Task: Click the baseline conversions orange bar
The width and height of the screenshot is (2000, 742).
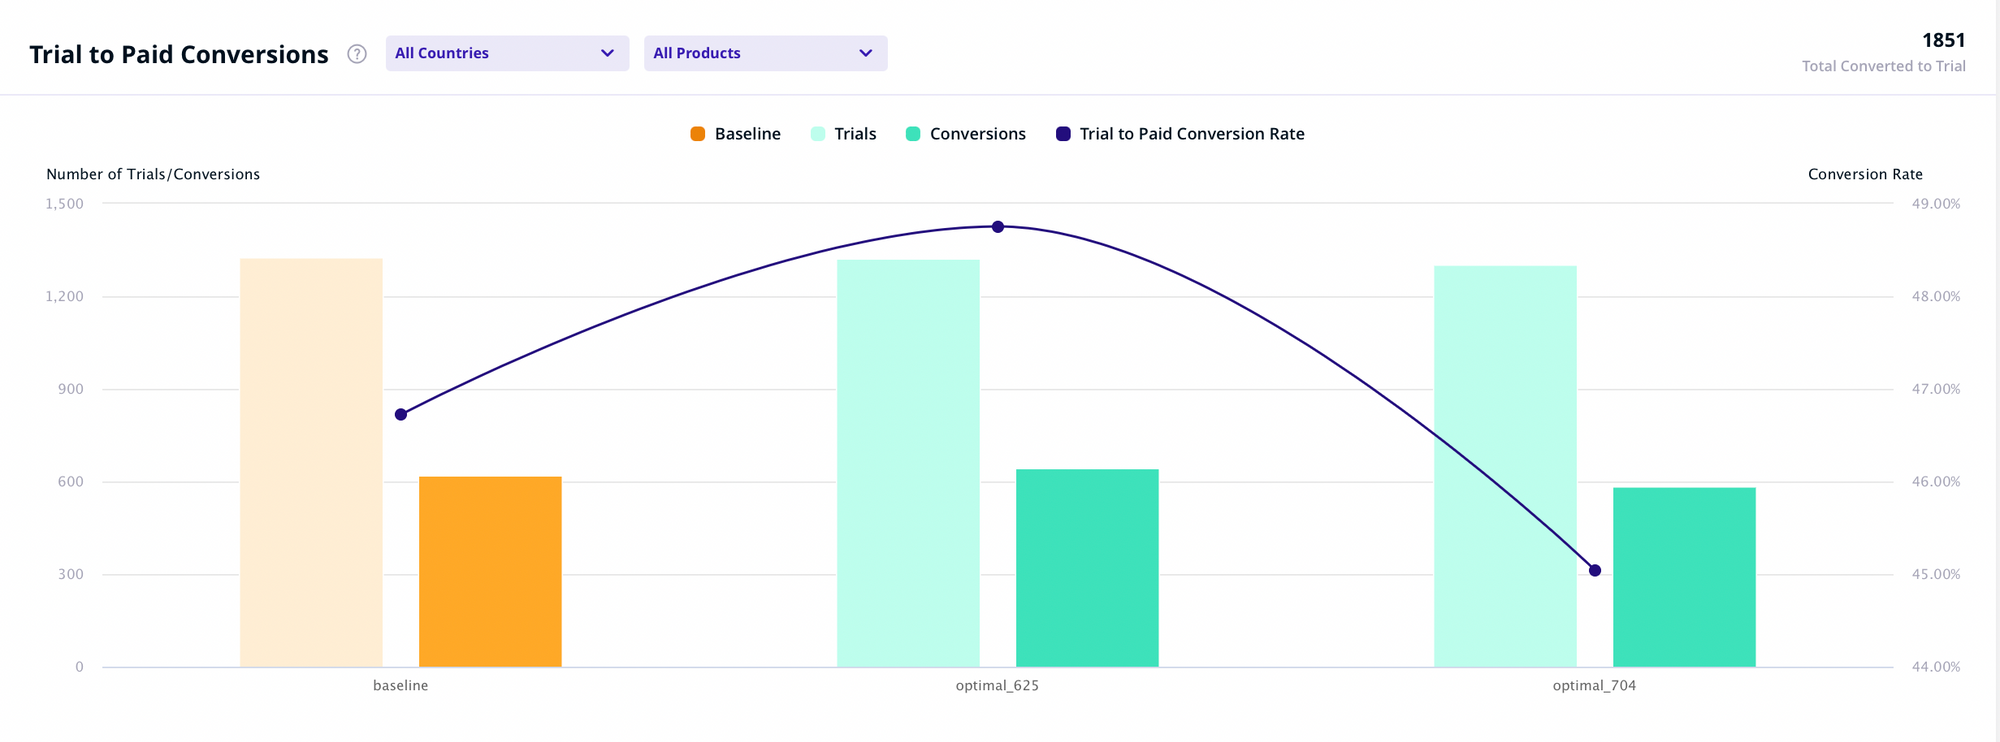Action: click(x=490, y=572)
